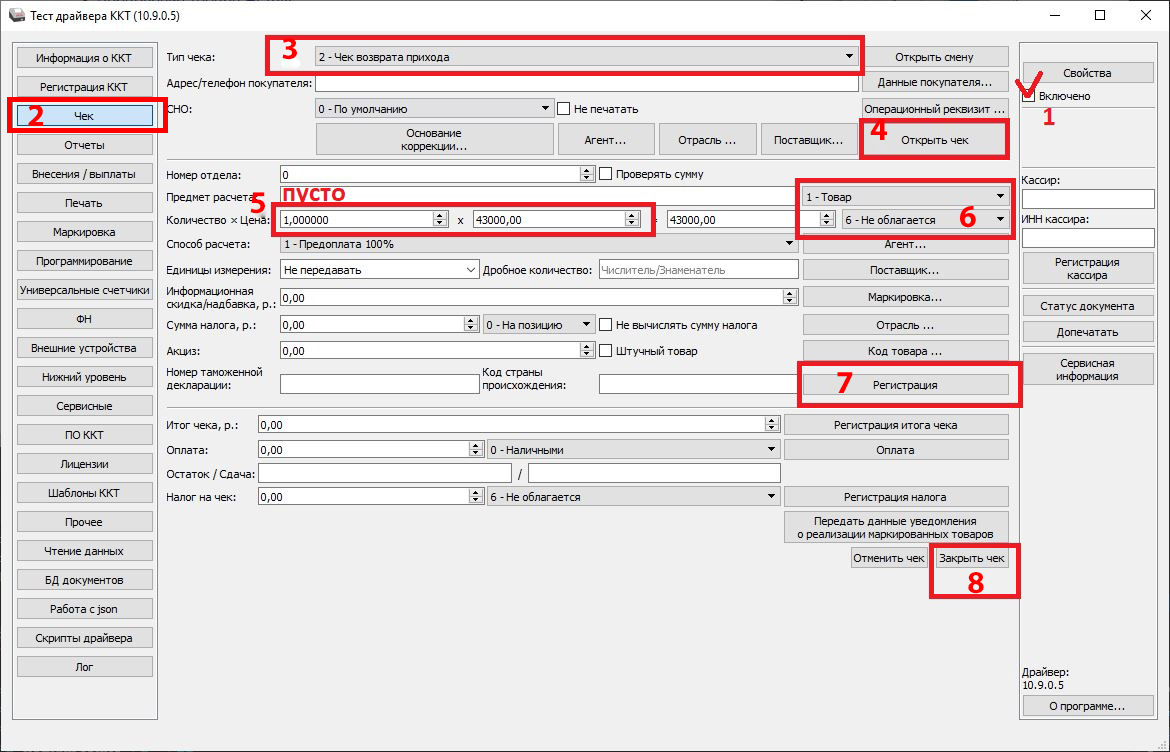Viewport: 1170px width, 752px height.
Task: Go to the Маркировка section
Action: [85, 232]
